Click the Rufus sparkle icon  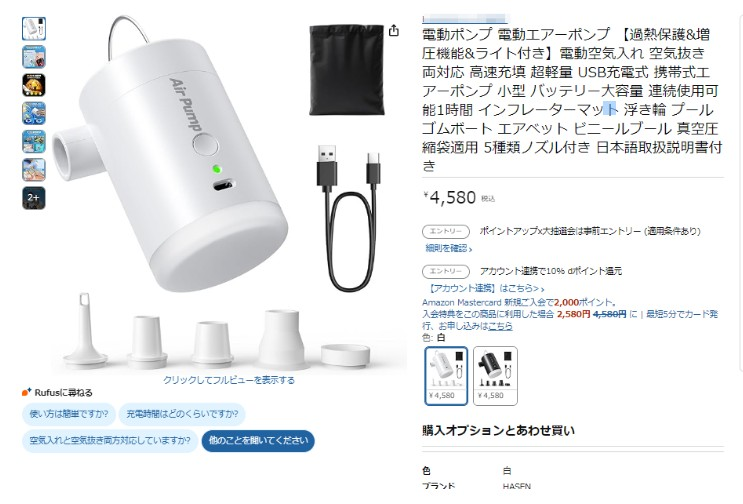coord(27,392)
